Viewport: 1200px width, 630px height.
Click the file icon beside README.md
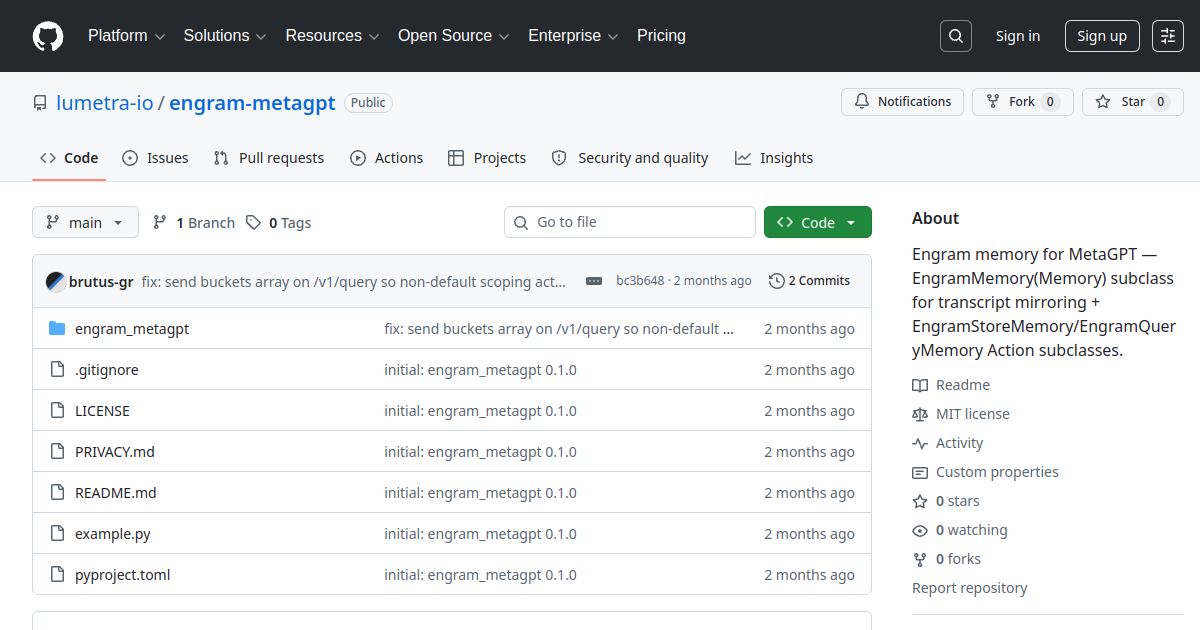pyautogui.click(x=57, y=493)
